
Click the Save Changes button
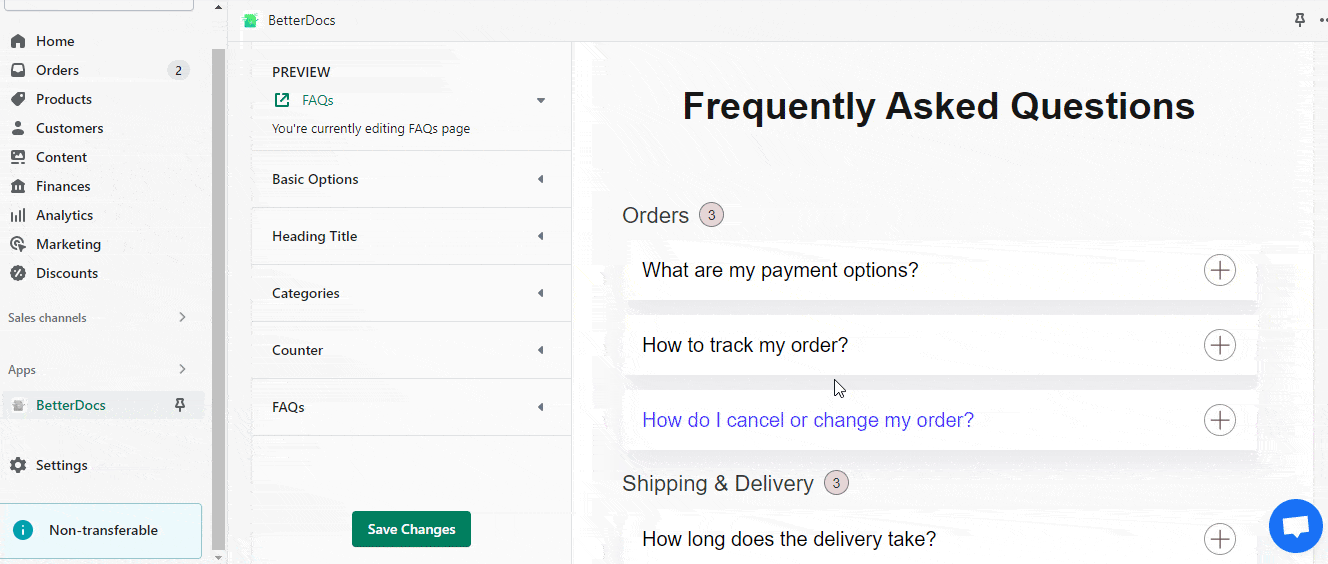coord(411,529)
